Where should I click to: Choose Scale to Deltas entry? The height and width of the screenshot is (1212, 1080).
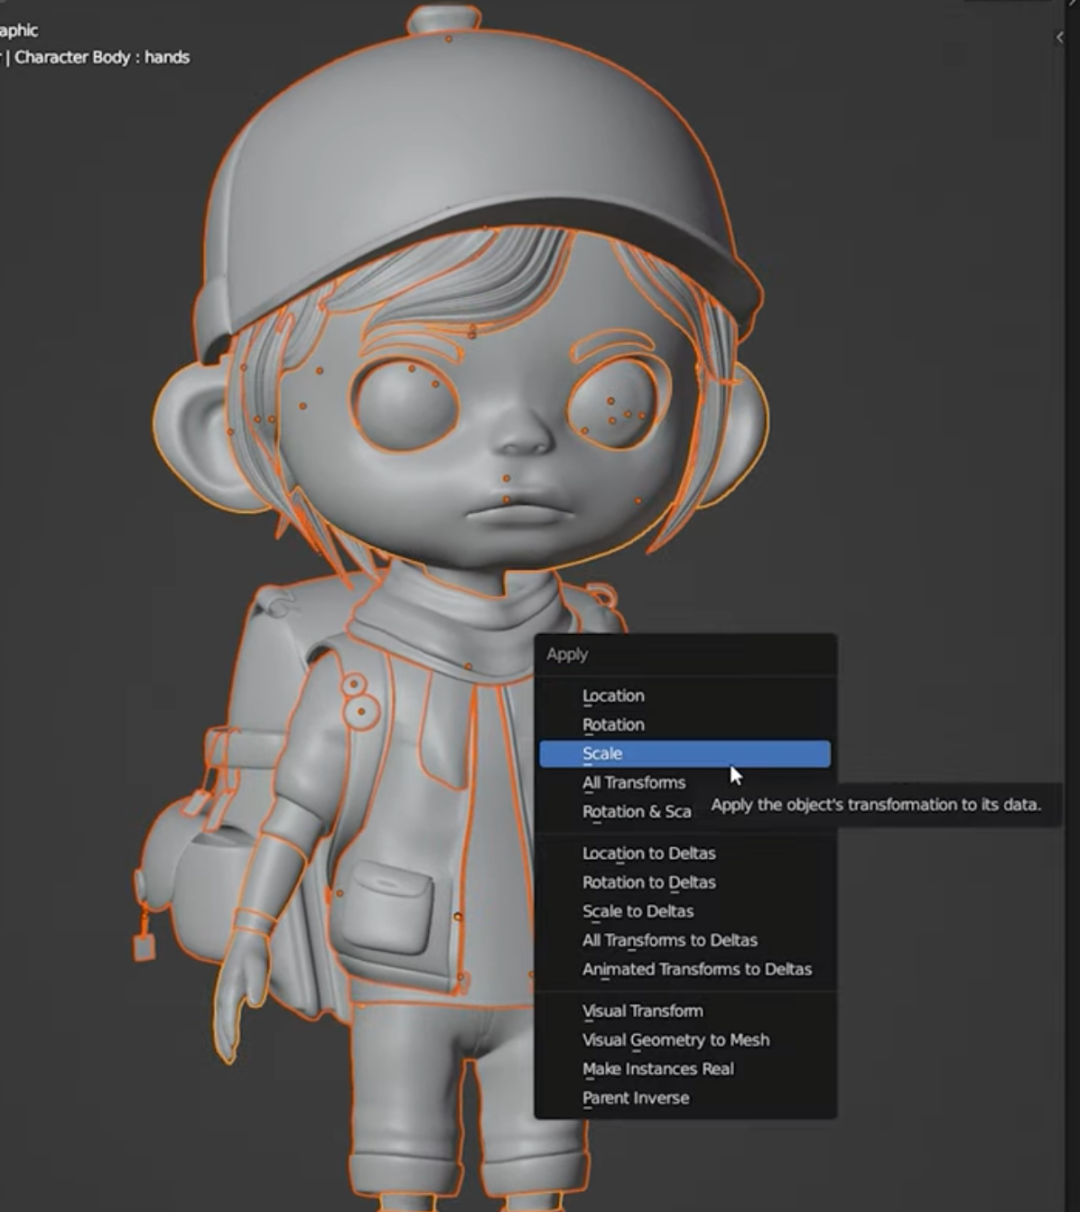[637, 911]
